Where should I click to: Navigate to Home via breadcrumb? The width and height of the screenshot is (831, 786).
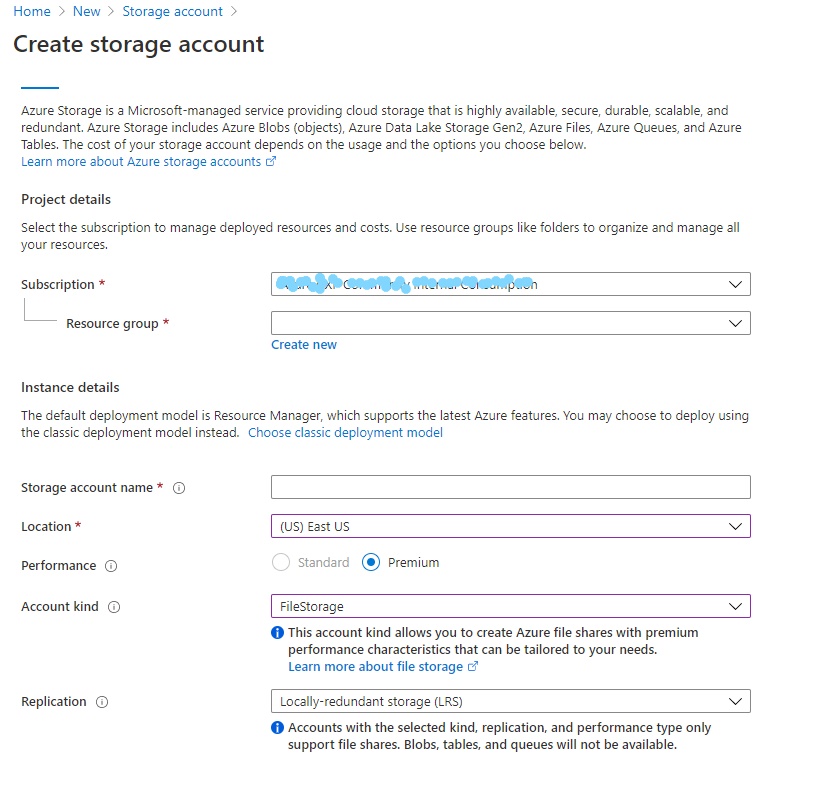pyautogui.click(x=31, y=11)
